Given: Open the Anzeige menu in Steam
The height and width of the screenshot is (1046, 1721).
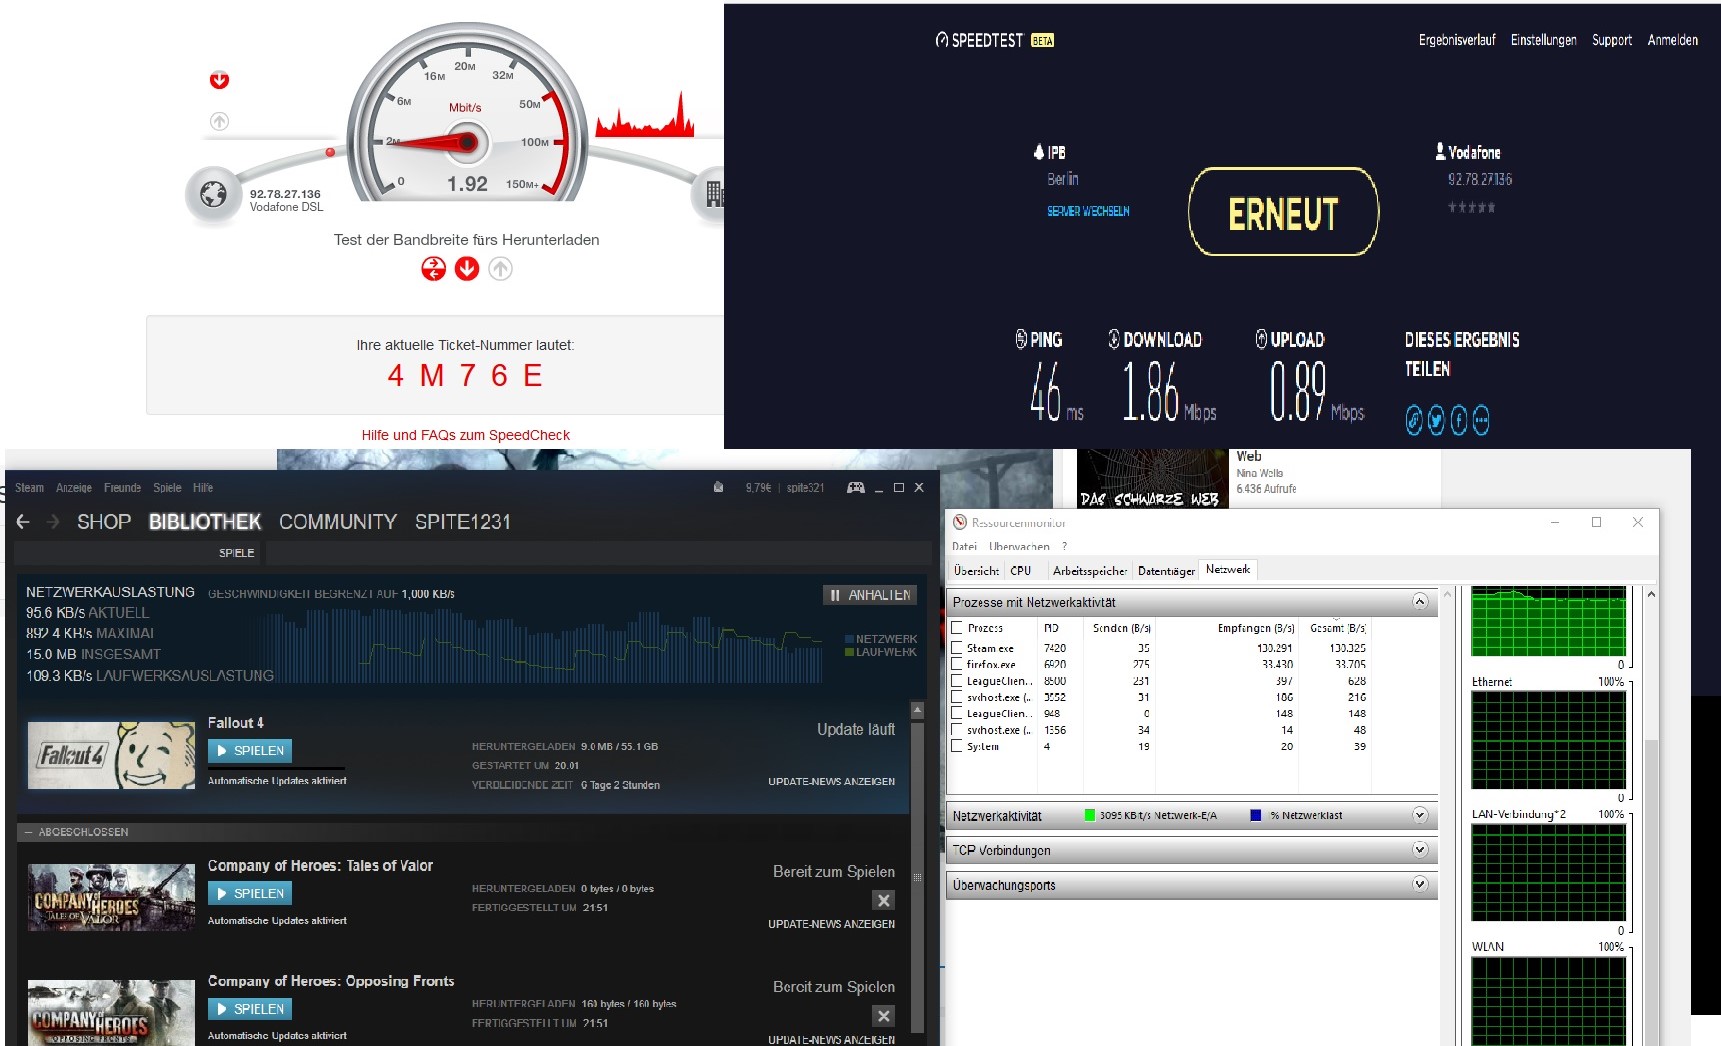Looking at the screenshot, I should (x=73, y=488).
